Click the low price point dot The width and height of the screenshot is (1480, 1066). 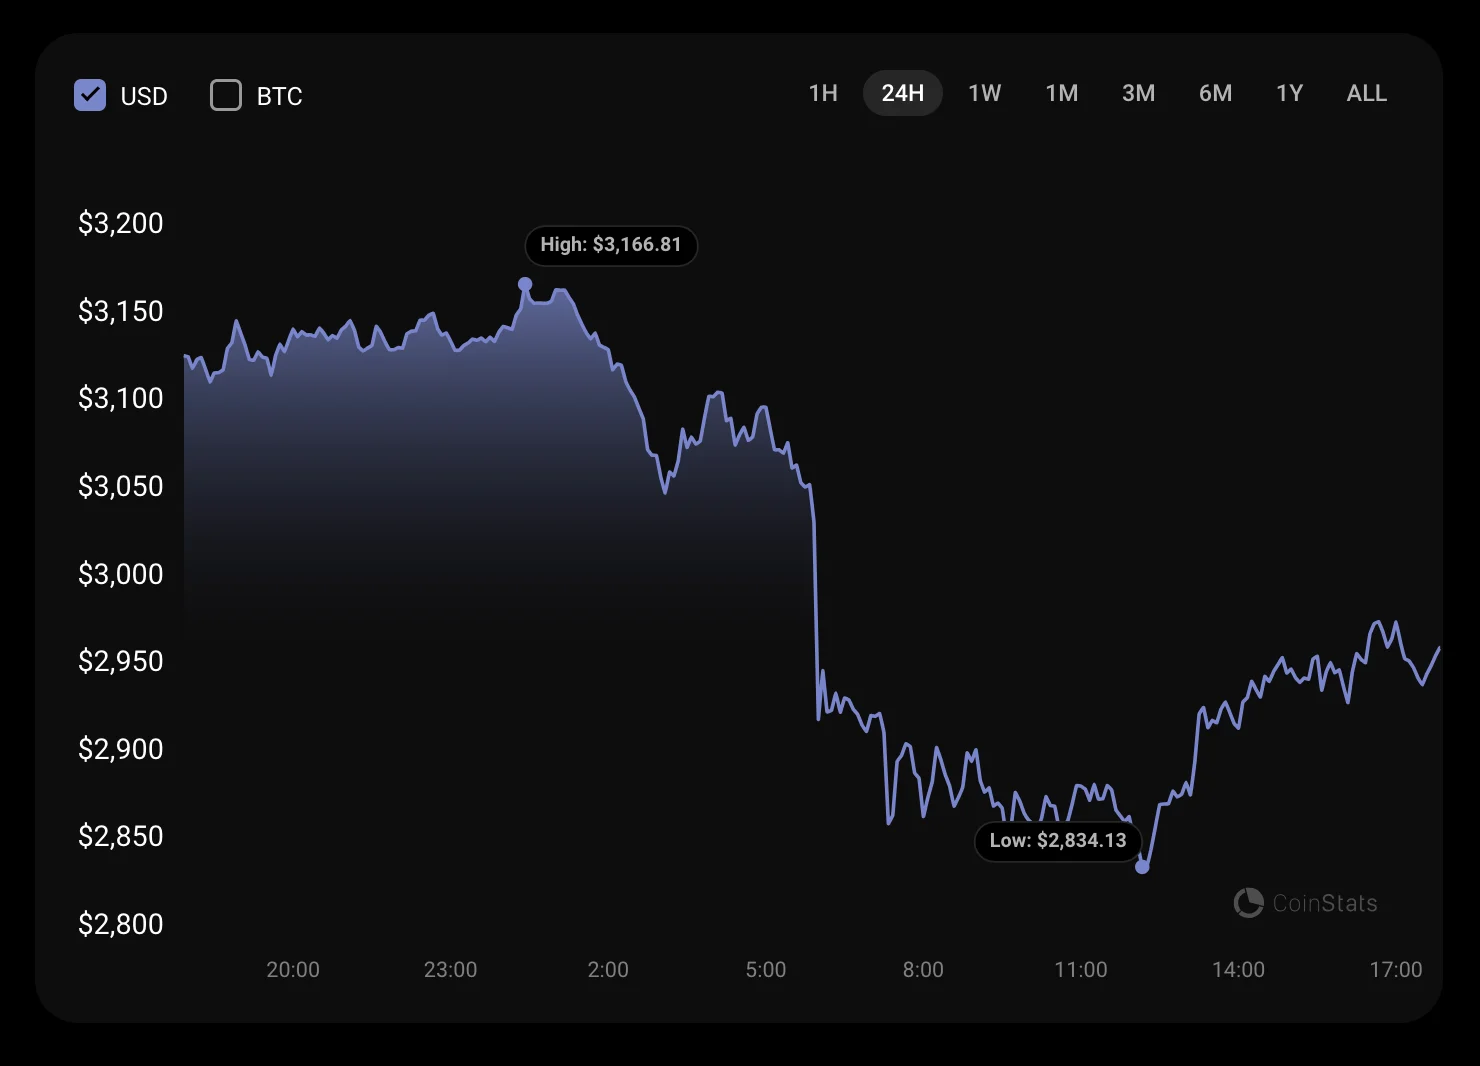[x=1142, y=867]
